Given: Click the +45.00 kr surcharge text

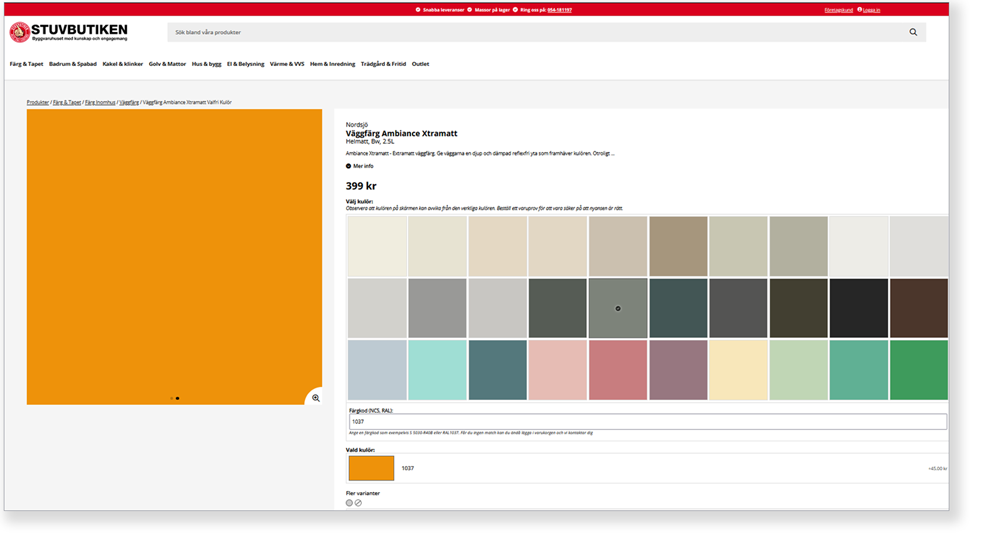Looking at the screenshot, I should pos(937,469).
